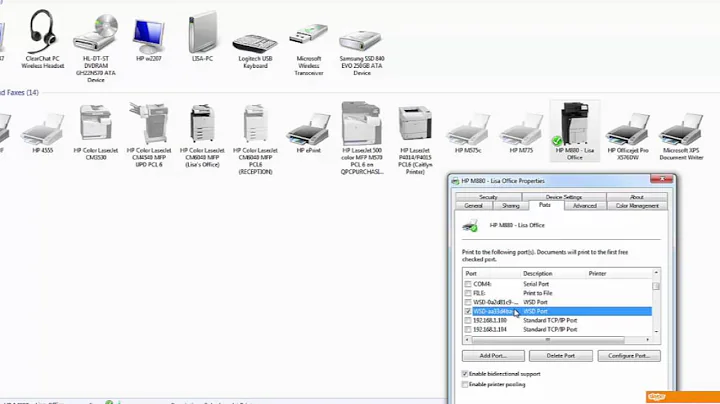Image resolution: width=720 pixels, height=404 pixels.
Task: Select HP Color LaserJet CM4540 MFP UPD printer
Action: [149, 135]
